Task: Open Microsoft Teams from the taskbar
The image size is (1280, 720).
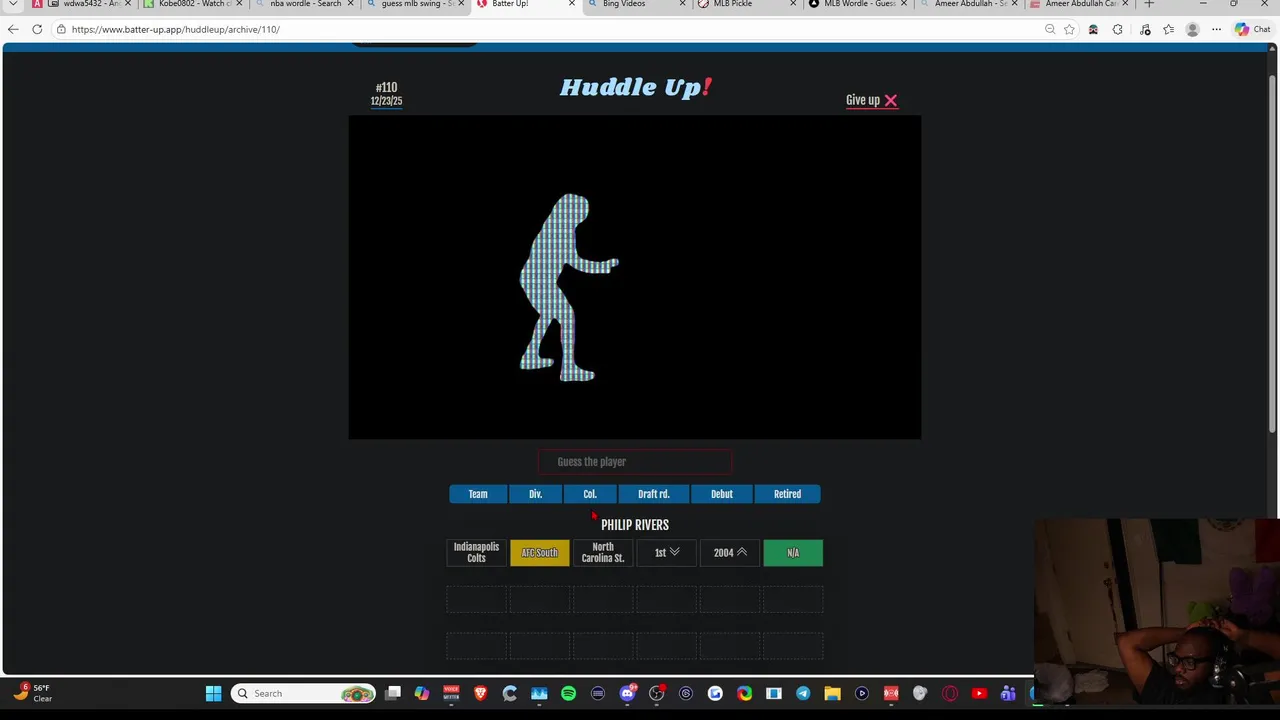Action: coord(1008,693)
